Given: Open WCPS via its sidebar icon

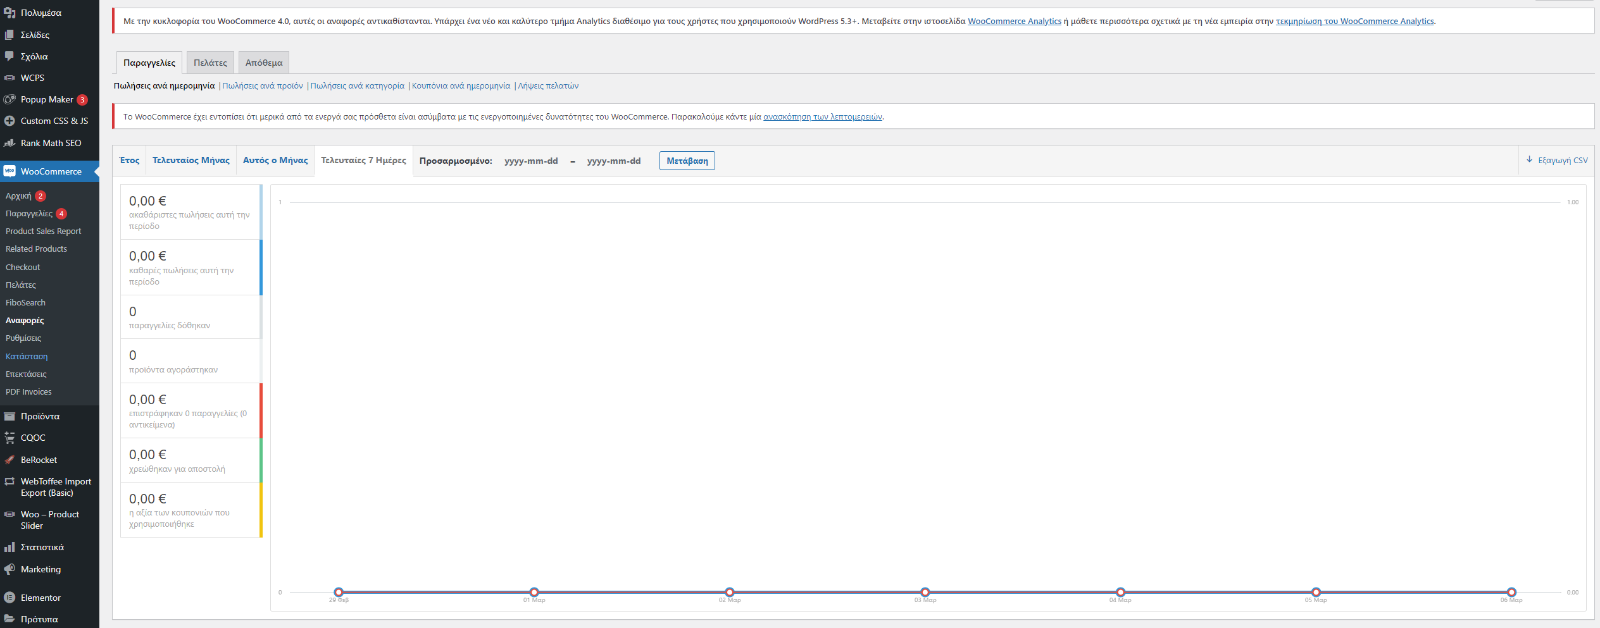Looking at the screenshot, I should (x=9, y=78).
